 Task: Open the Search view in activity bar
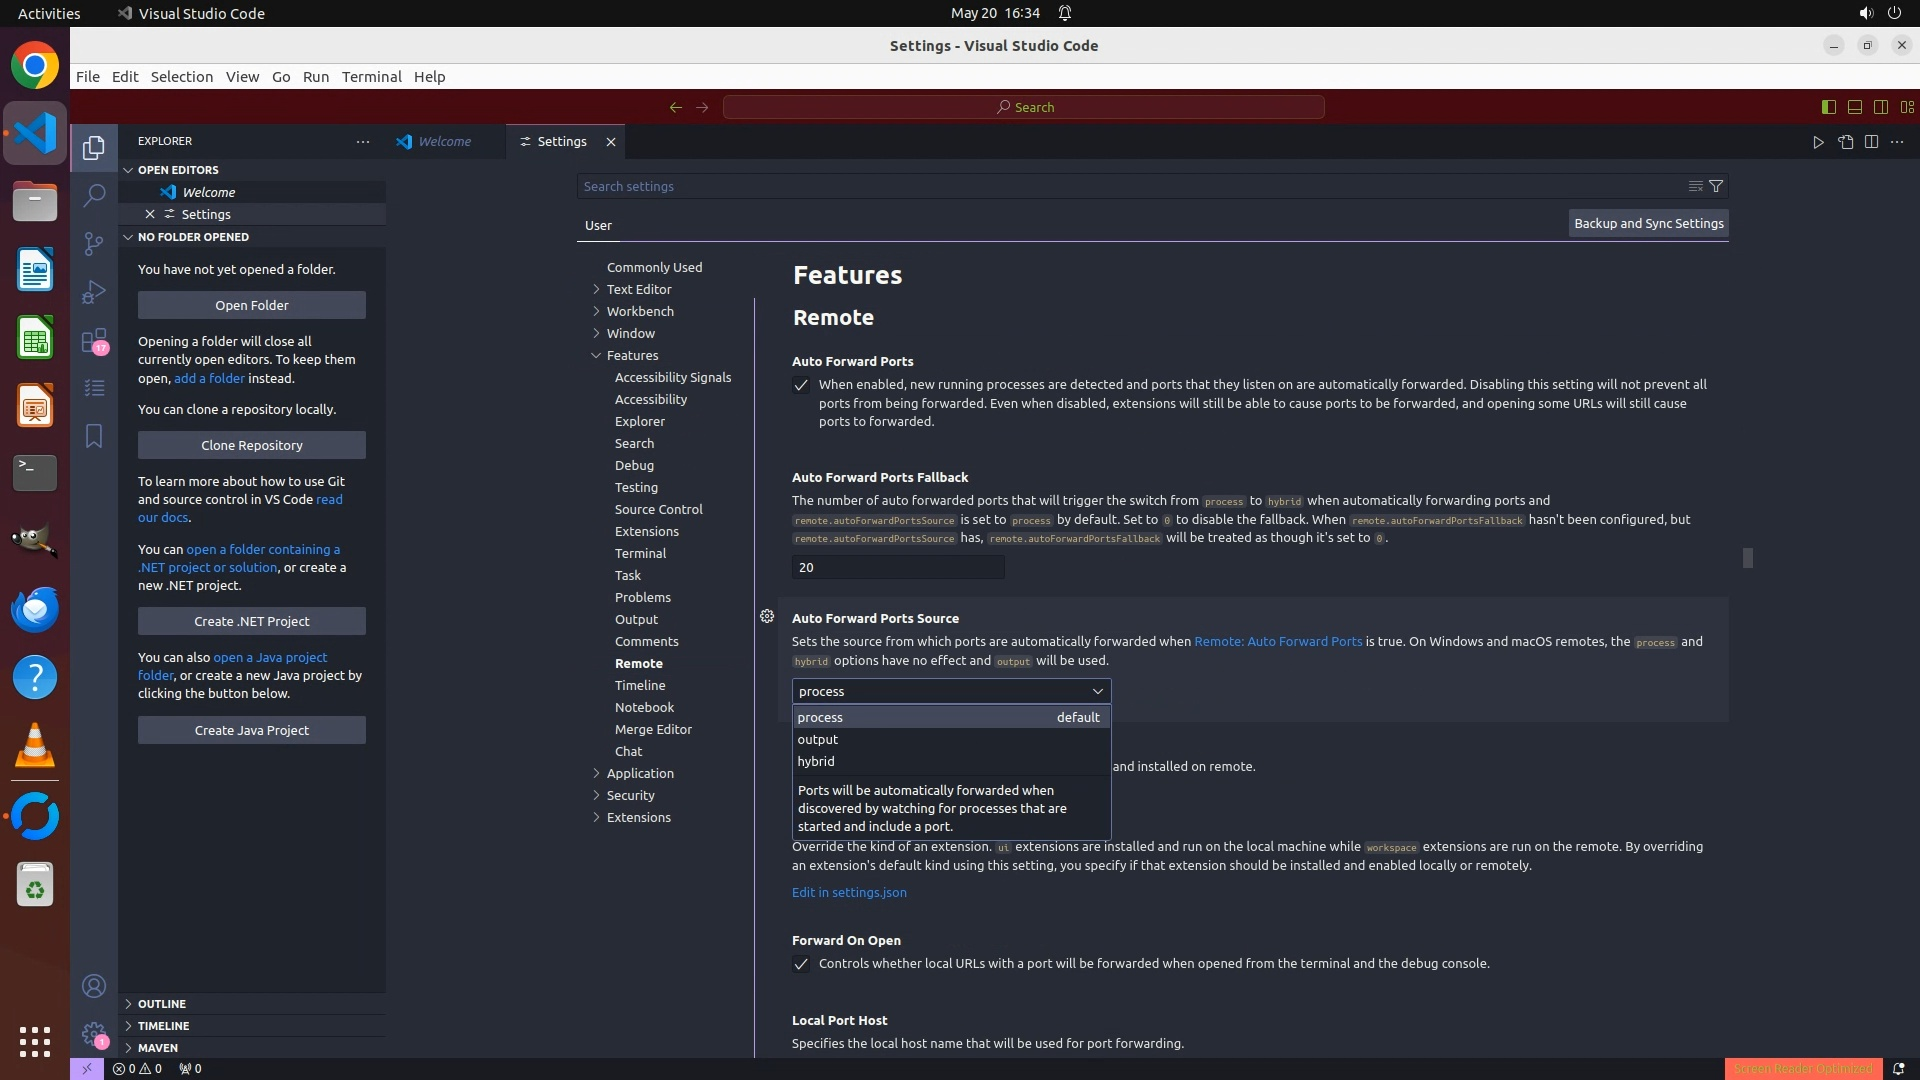pos(94,195)
